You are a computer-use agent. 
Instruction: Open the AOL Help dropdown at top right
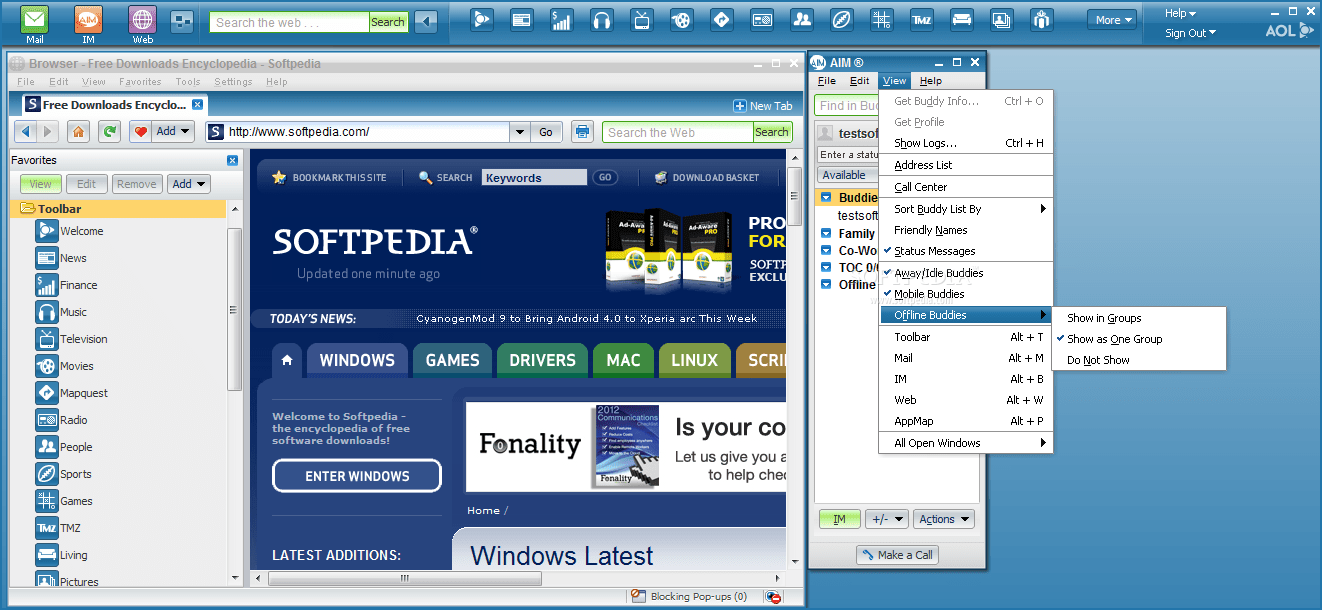[1180, 13]
